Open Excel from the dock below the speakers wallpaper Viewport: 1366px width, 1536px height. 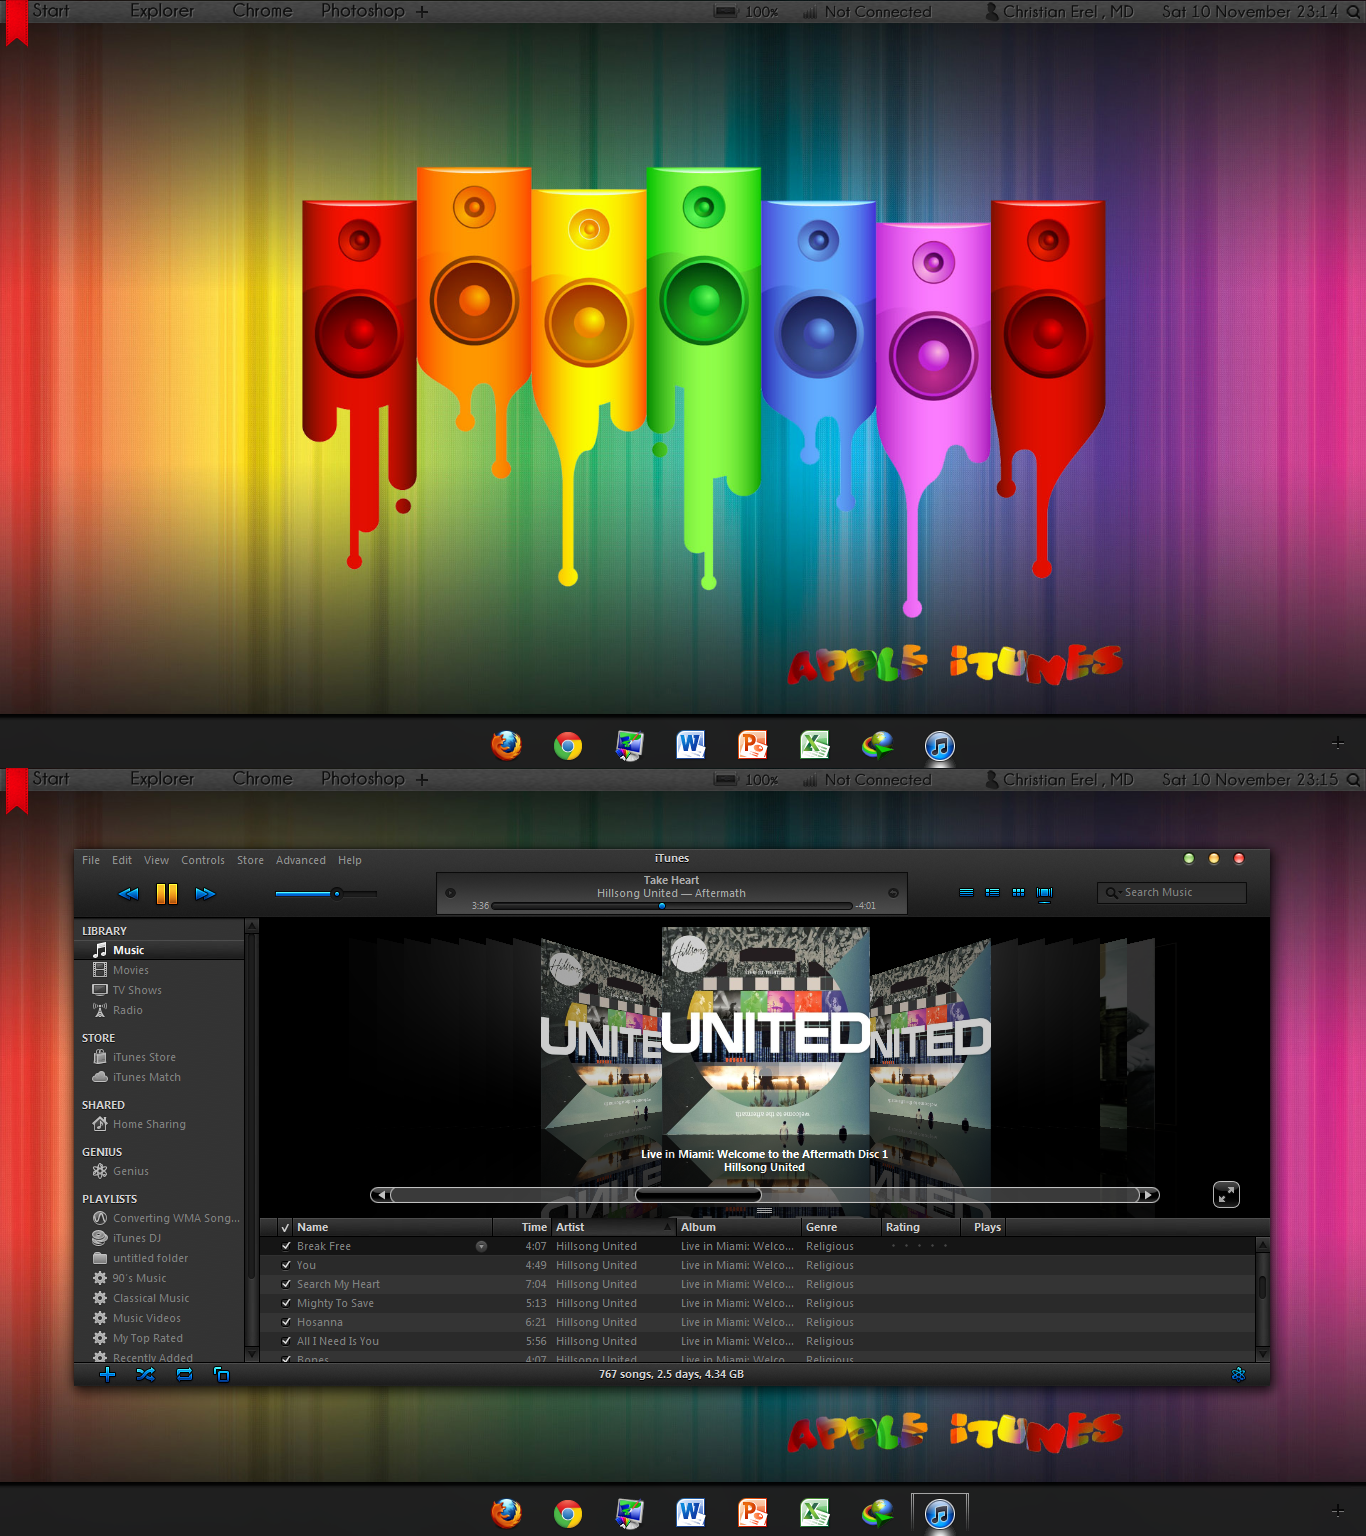pos(814,745)
